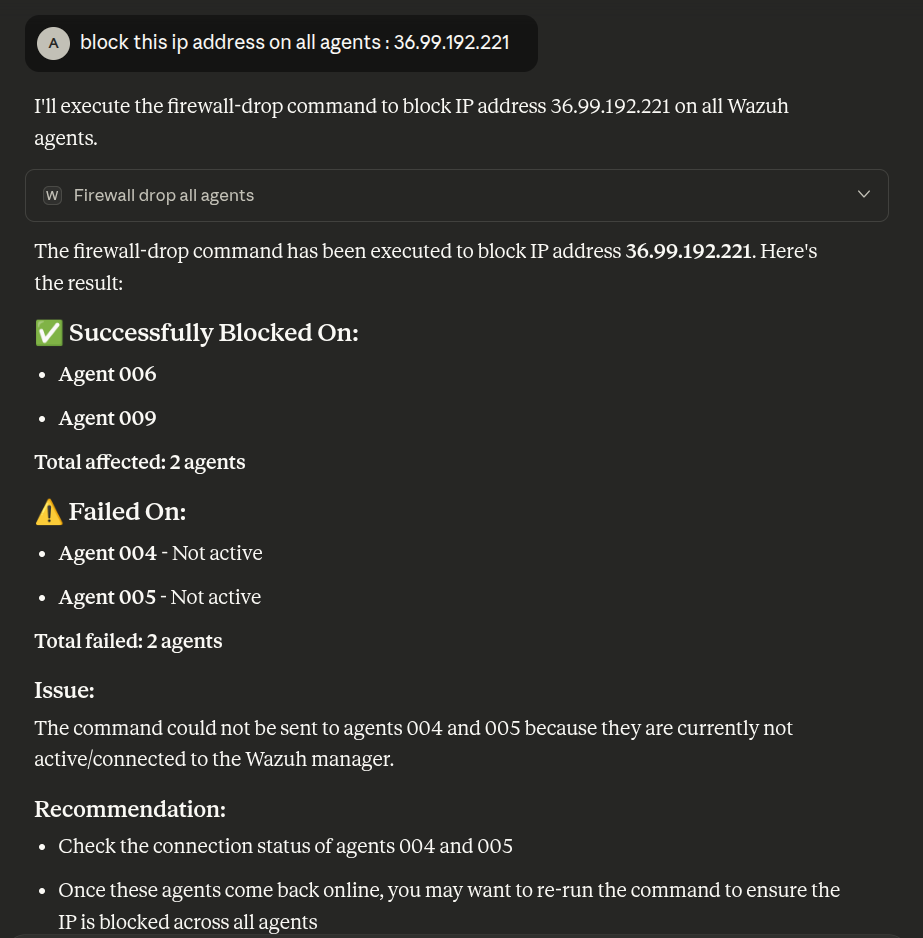Screen dimensions: 923x938
Task: Expand the Firewall drop all agents chevron
Action: point(864,194)
